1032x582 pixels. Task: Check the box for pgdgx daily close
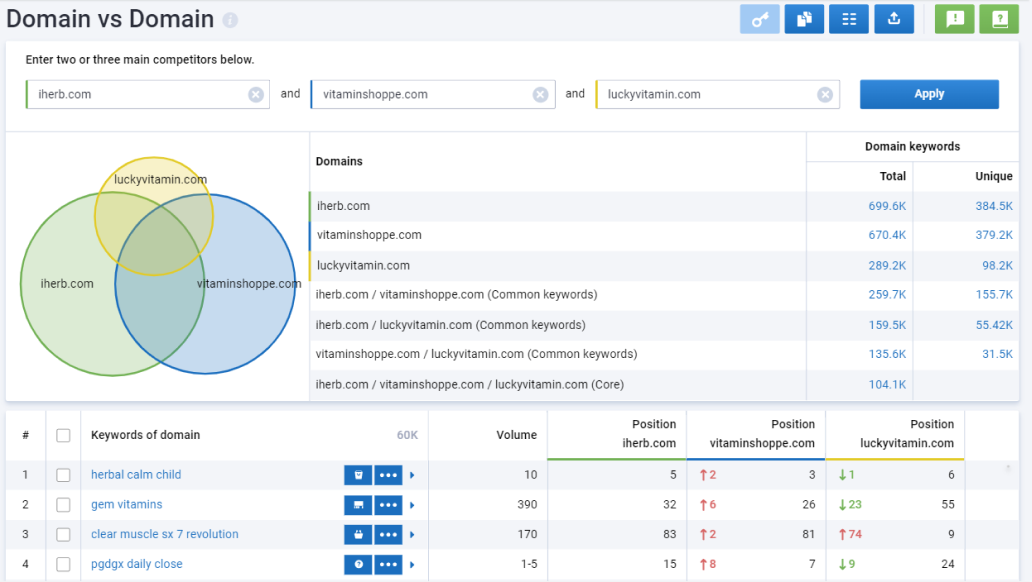pyautogui.click(x=63, y=564)
